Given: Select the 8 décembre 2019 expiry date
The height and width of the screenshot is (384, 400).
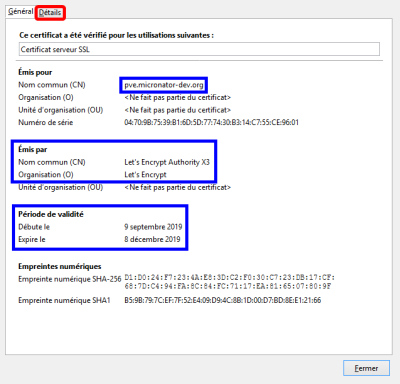Looking at the screenshot, I should 152,239.
